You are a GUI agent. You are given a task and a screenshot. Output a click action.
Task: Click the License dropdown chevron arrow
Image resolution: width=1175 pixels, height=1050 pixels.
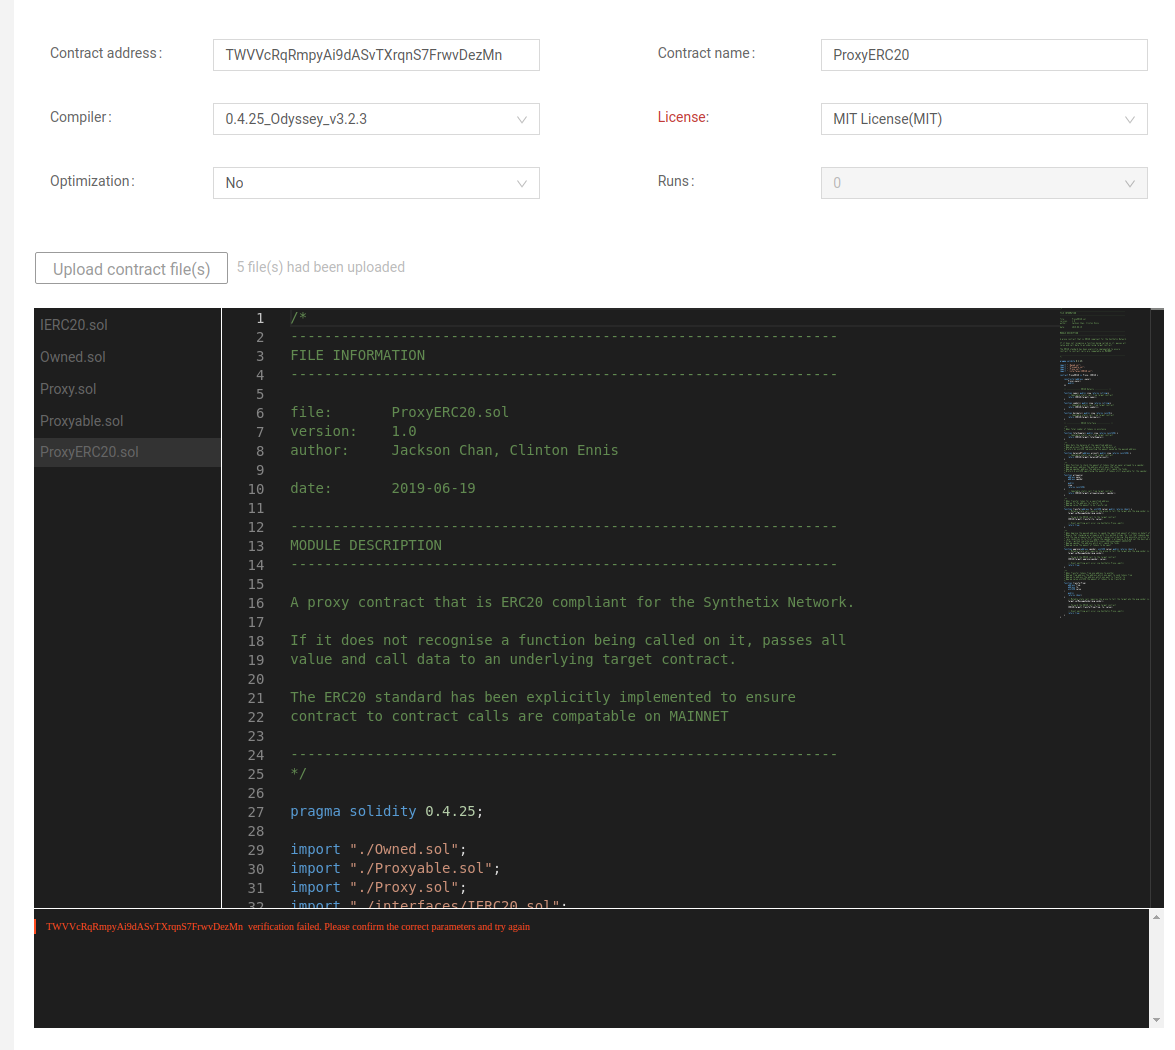1129,120
